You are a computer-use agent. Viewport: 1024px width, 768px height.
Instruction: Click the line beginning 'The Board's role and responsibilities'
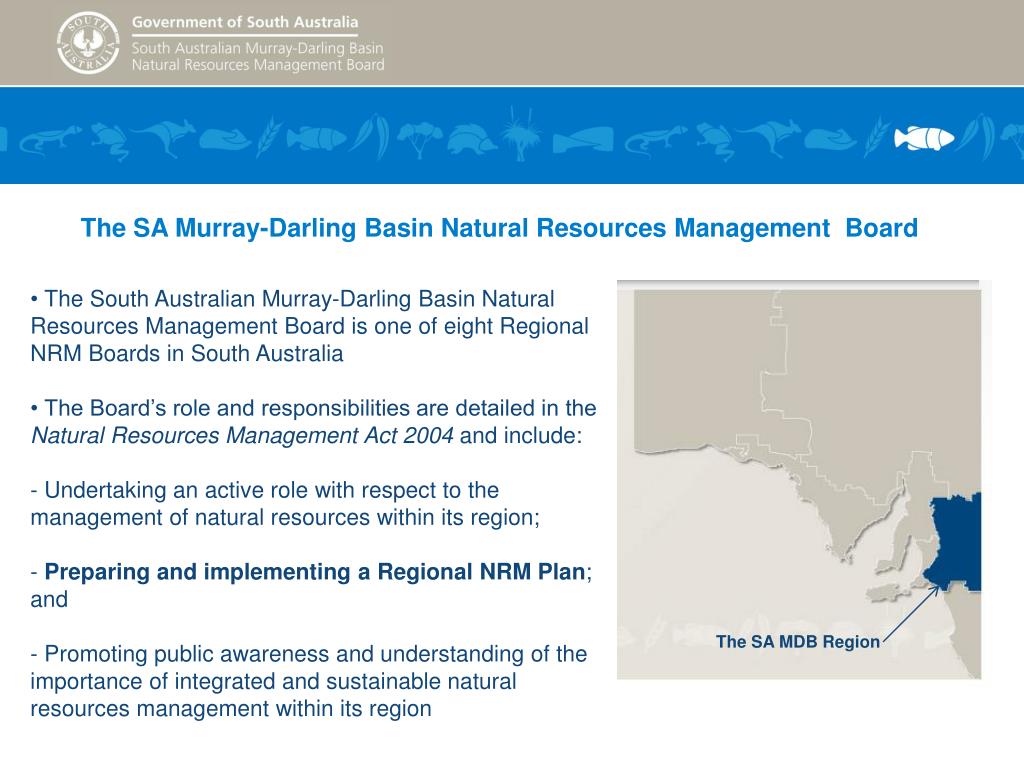point(313,408)
